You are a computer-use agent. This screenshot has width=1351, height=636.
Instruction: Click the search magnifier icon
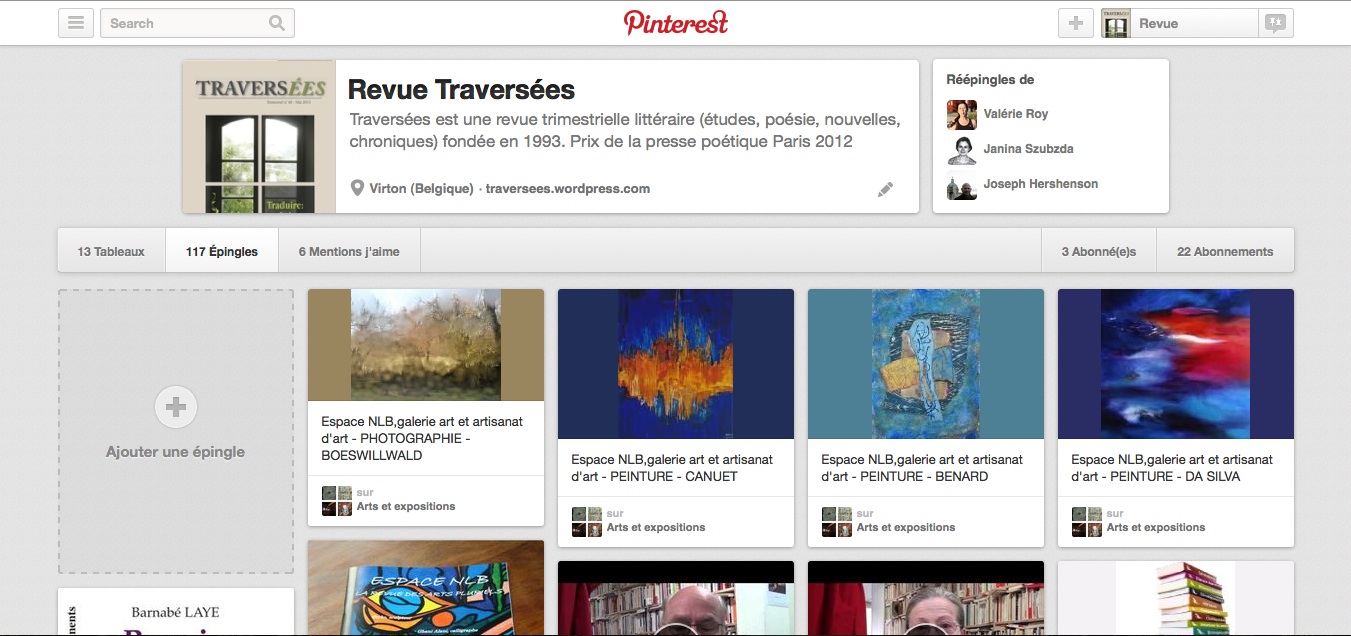pos(277,23)
